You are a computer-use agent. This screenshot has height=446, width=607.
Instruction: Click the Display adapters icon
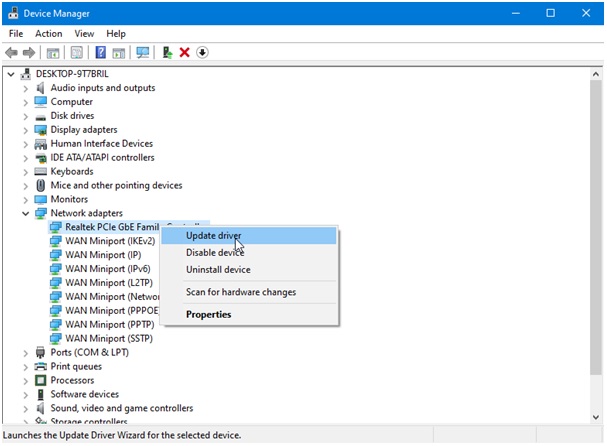pyautogui.click(x=40, y=130)
